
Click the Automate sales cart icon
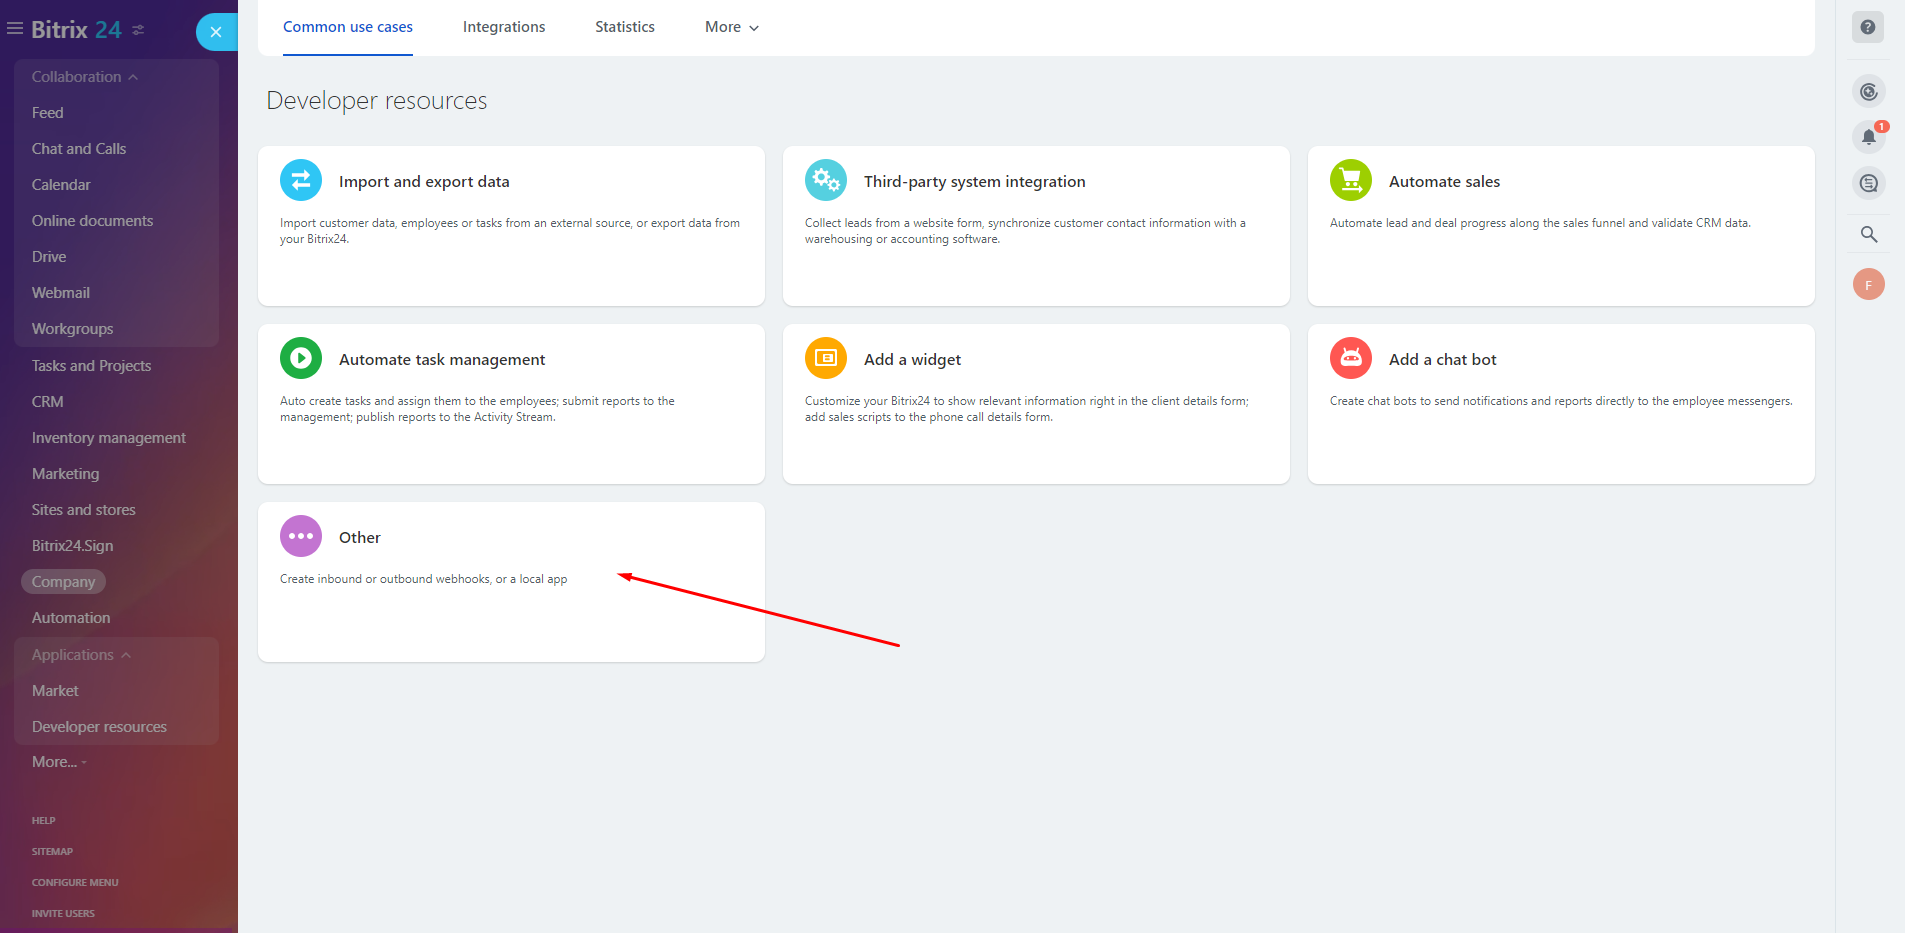click(1351, 181)
